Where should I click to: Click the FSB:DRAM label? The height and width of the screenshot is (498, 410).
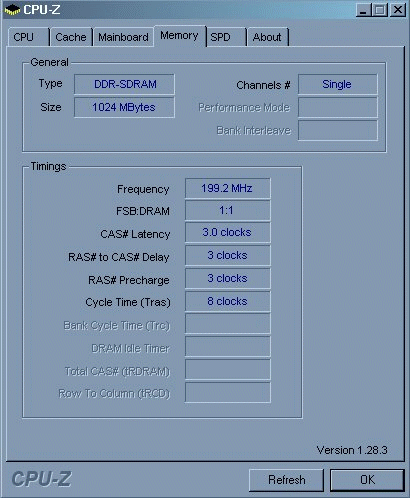[143, 211]
